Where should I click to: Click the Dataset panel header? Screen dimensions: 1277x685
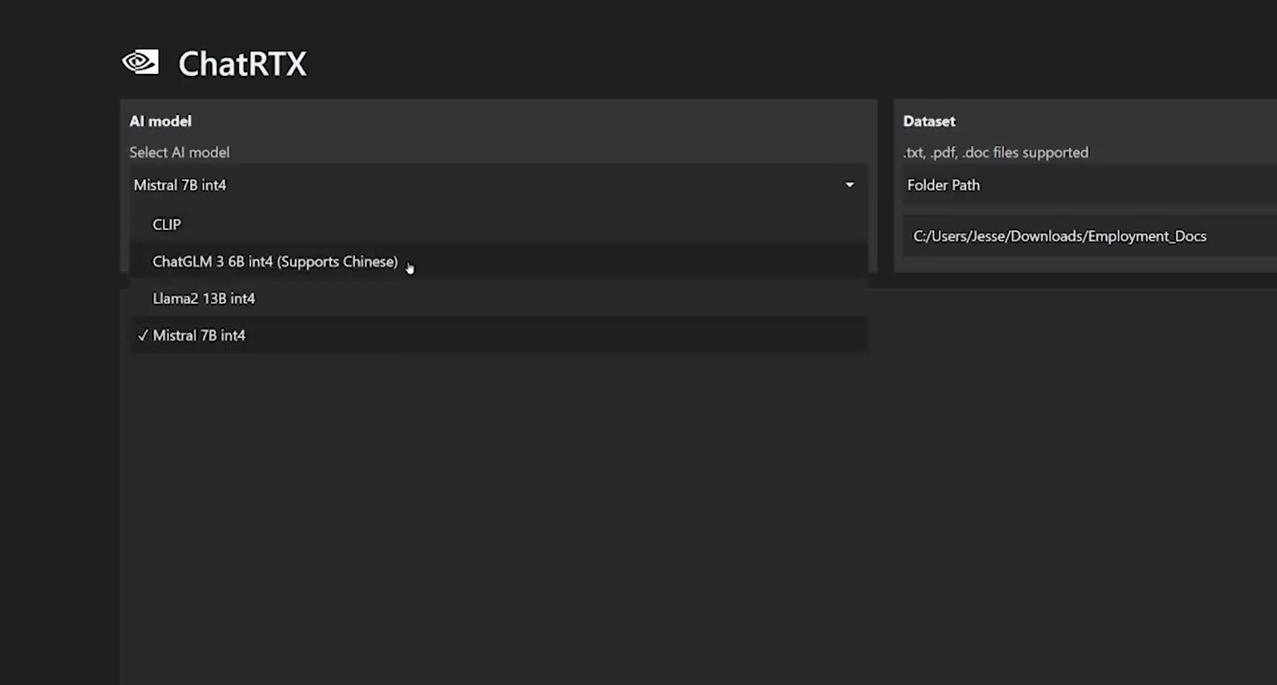[929, 121]
